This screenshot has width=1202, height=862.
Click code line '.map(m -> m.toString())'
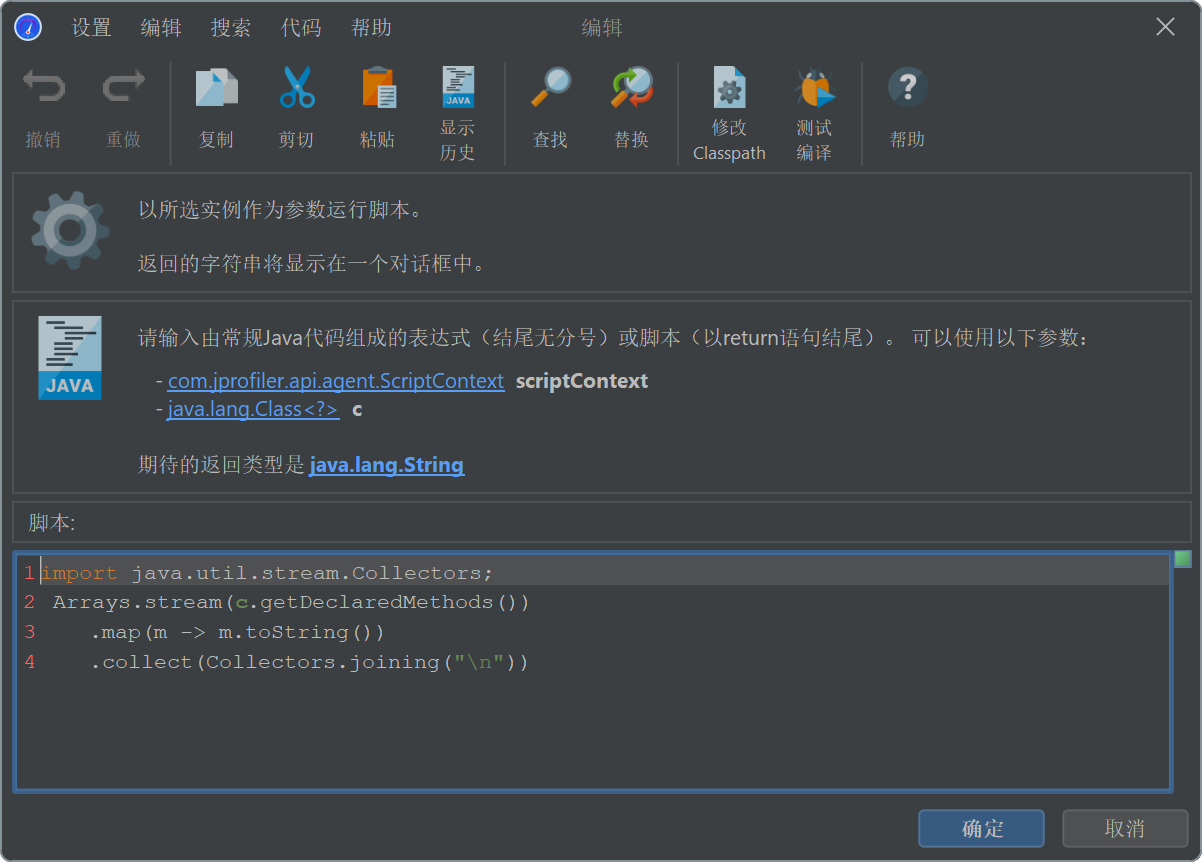237,632
